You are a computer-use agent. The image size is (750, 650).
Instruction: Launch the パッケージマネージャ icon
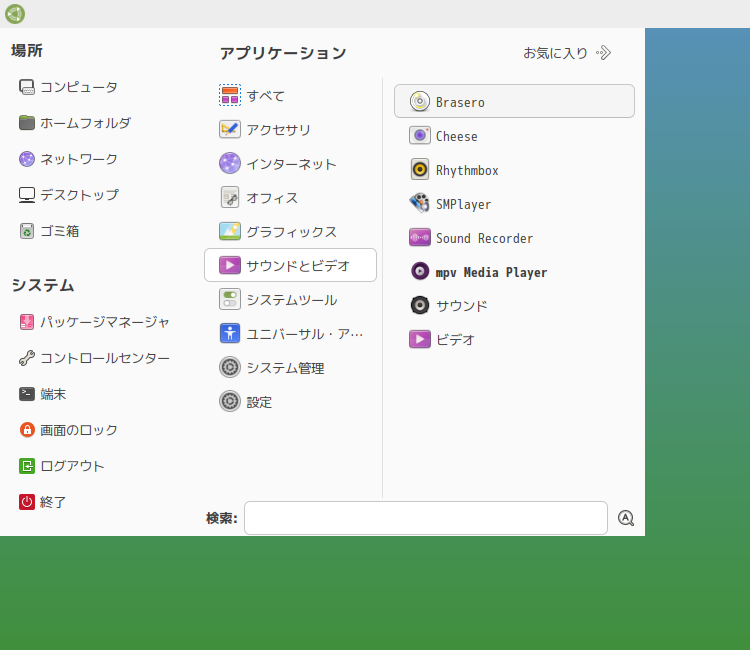pos(27,322)
